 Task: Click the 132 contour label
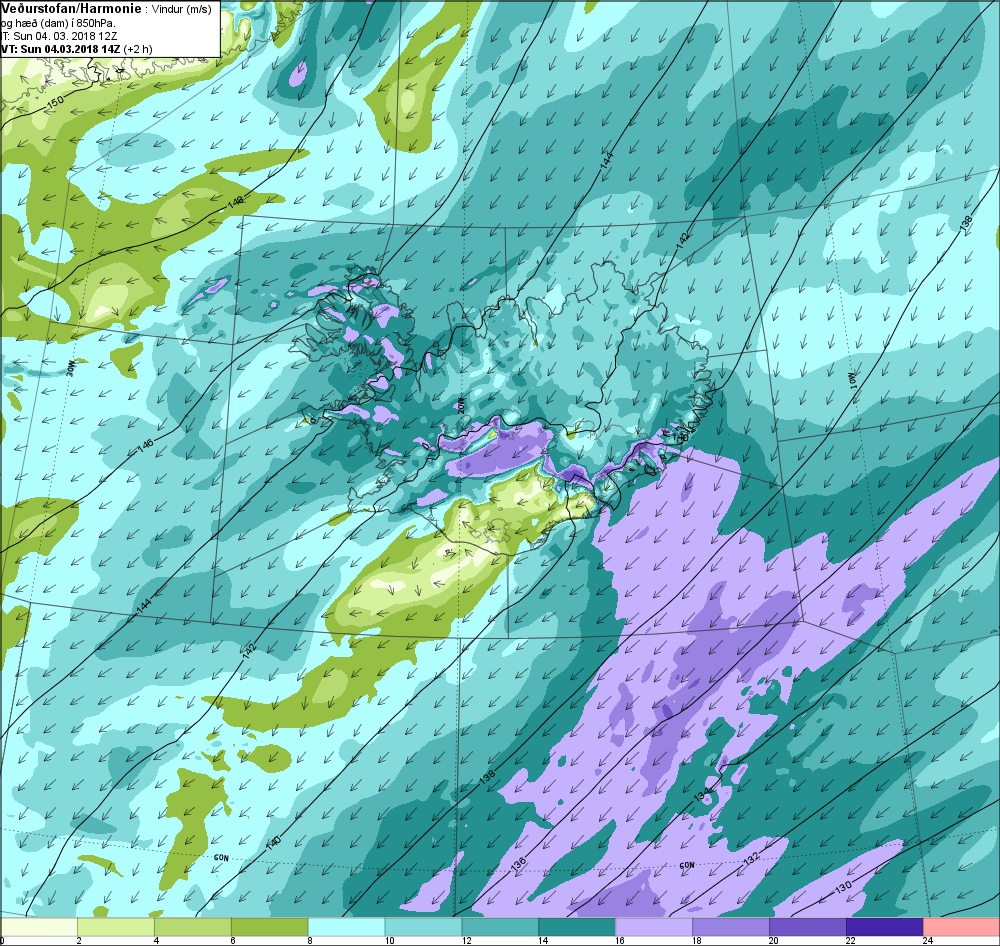752,859
